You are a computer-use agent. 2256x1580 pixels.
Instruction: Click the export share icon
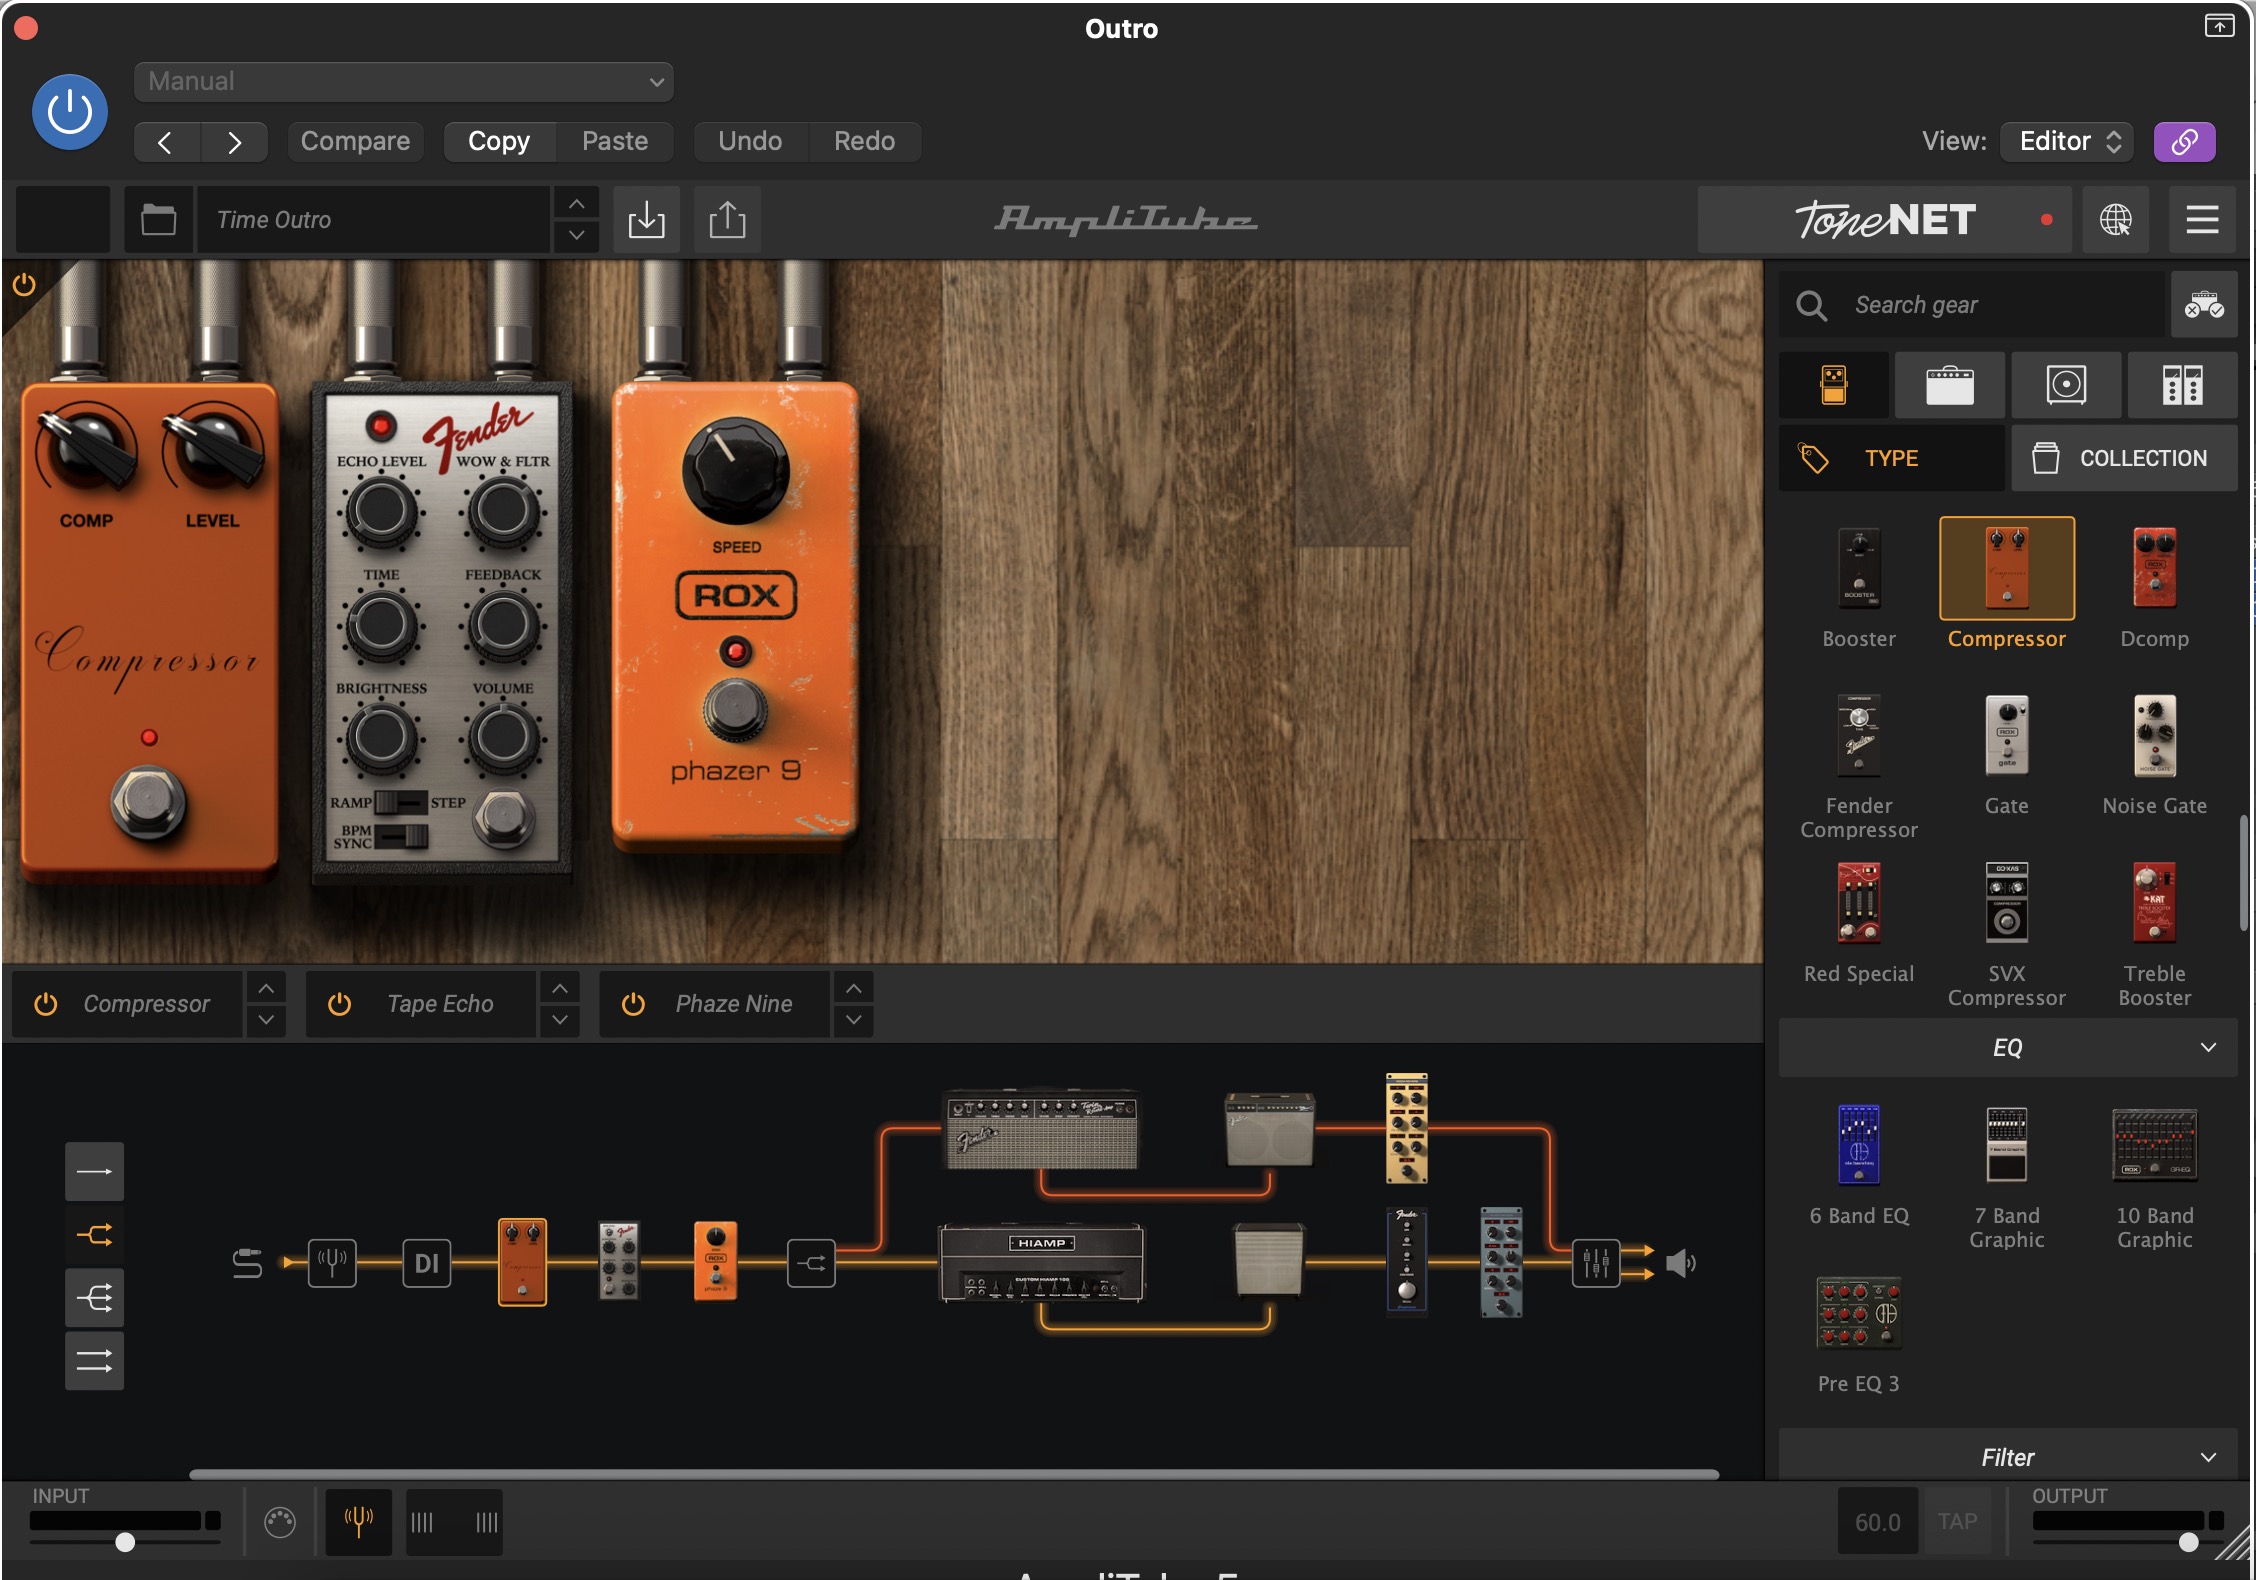(x=728, y=219)
